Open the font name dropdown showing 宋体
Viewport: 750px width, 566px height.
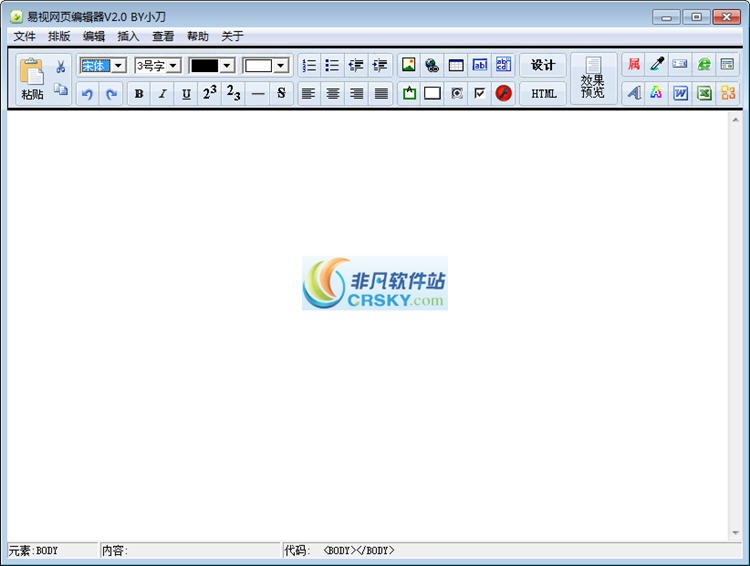pos(119,66)
